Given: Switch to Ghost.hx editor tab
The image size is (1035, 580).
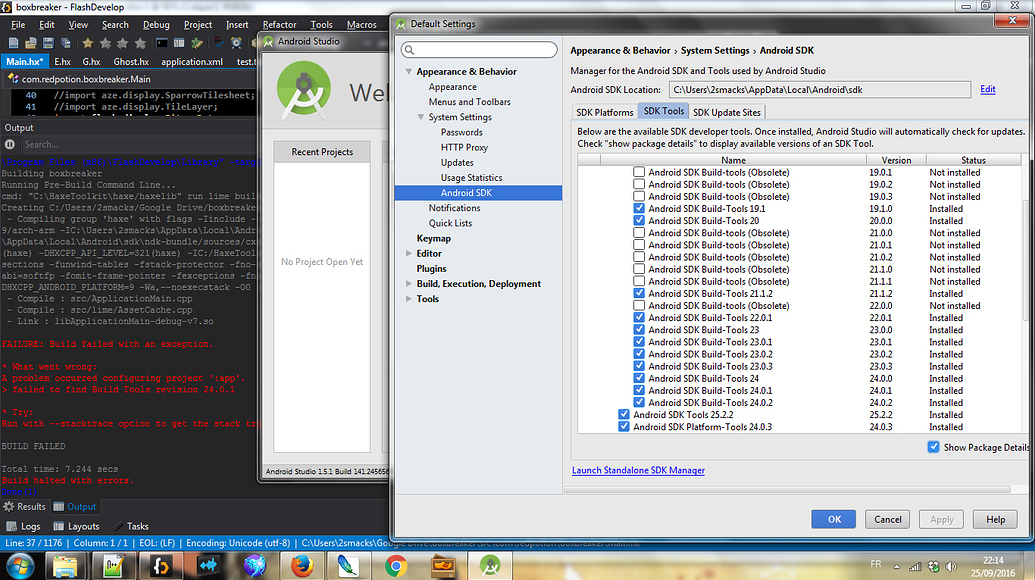Looking at the screenshot, I should pos(131,61).
